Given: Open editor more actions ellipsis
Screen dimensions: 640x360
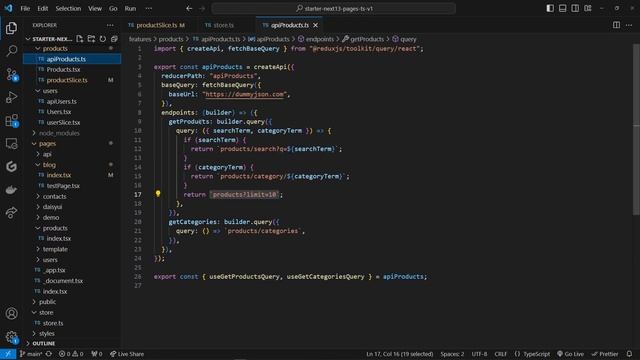Looking at the screenshot, I should pyautogui.click(x=629, y=25).
